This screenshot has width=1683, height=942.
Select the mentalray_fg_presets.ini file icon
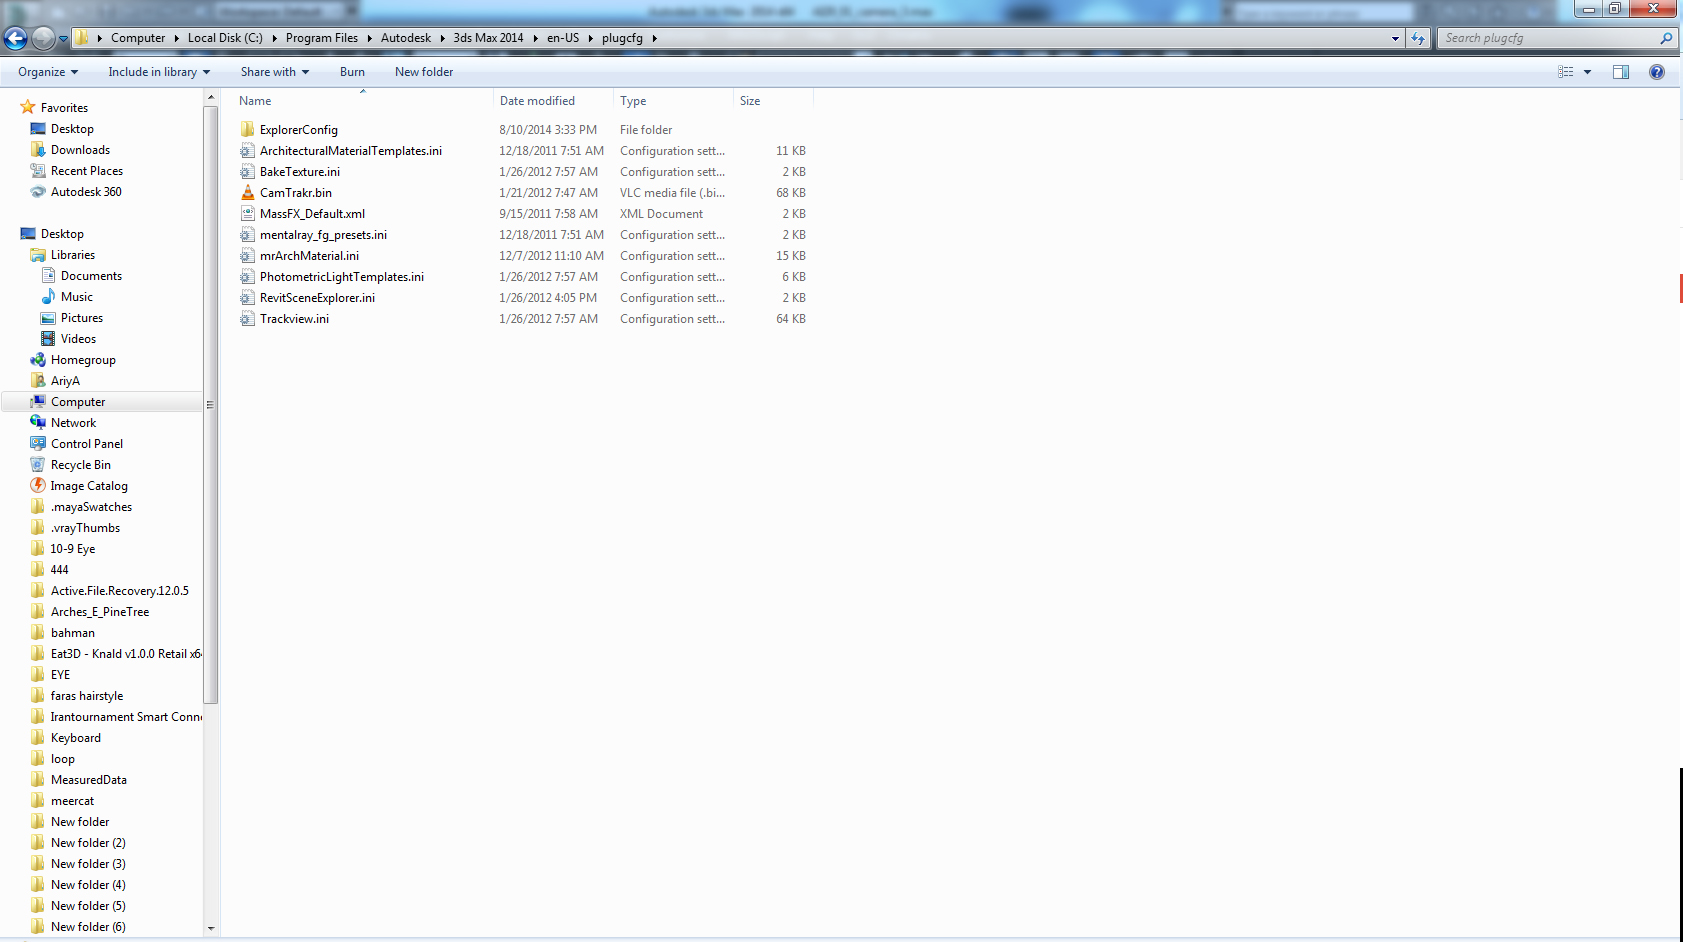pyautogui.click(x=248, y=235)
